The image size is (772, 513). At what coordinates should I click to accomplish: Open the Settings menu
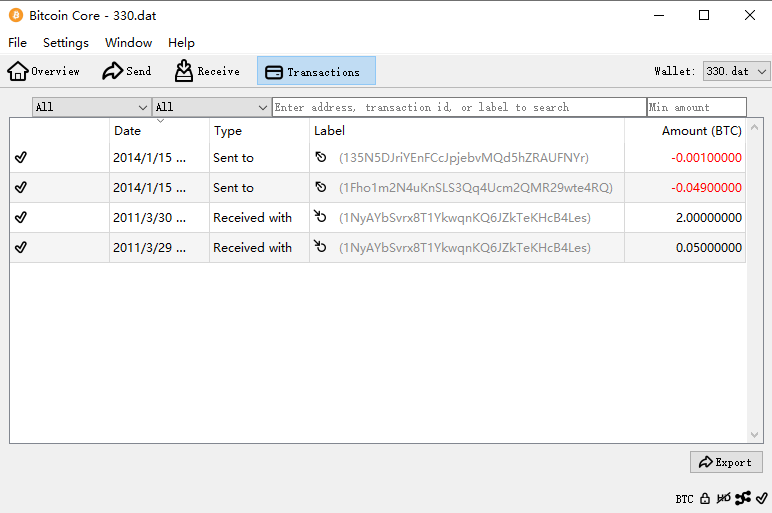click(x=66, y=43)
